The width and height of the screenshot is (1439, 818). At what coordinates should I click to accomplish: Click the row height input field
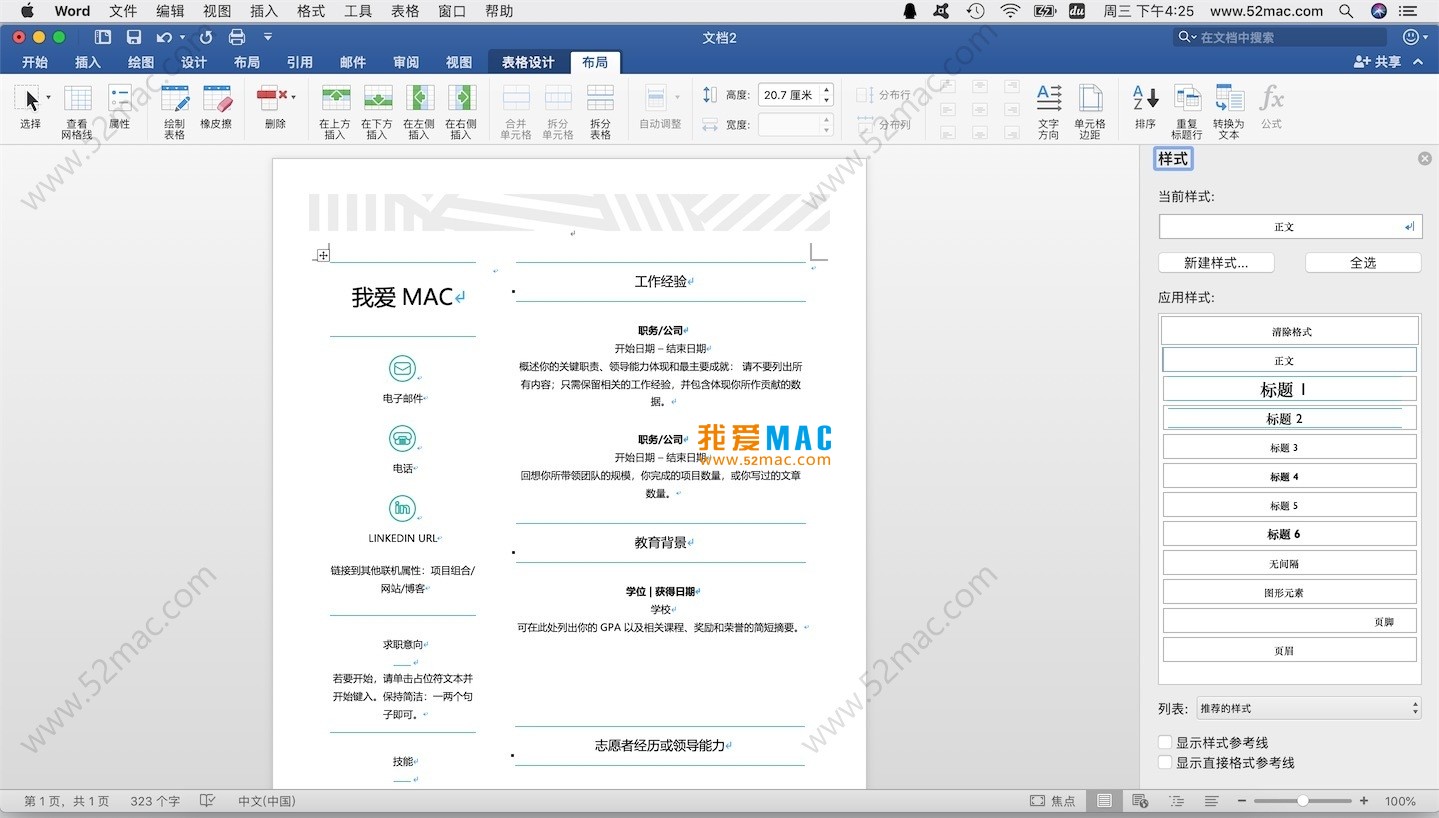click(x=788, y=96)
